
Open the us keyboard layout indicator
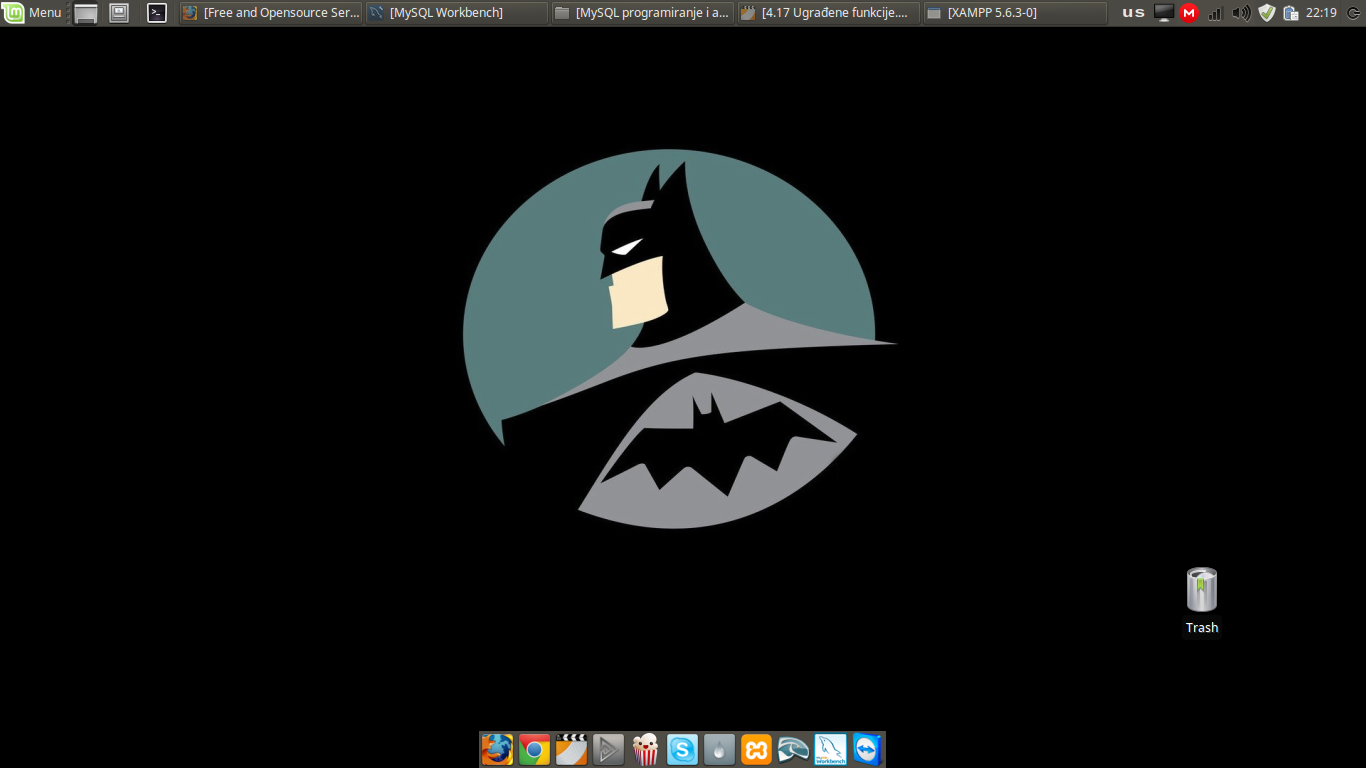coord(1133,13)
